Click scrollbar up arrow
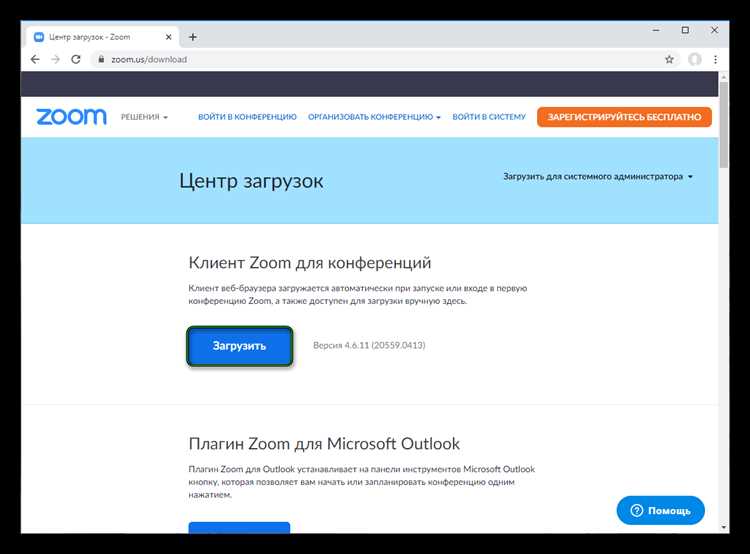 coord(724,77)
